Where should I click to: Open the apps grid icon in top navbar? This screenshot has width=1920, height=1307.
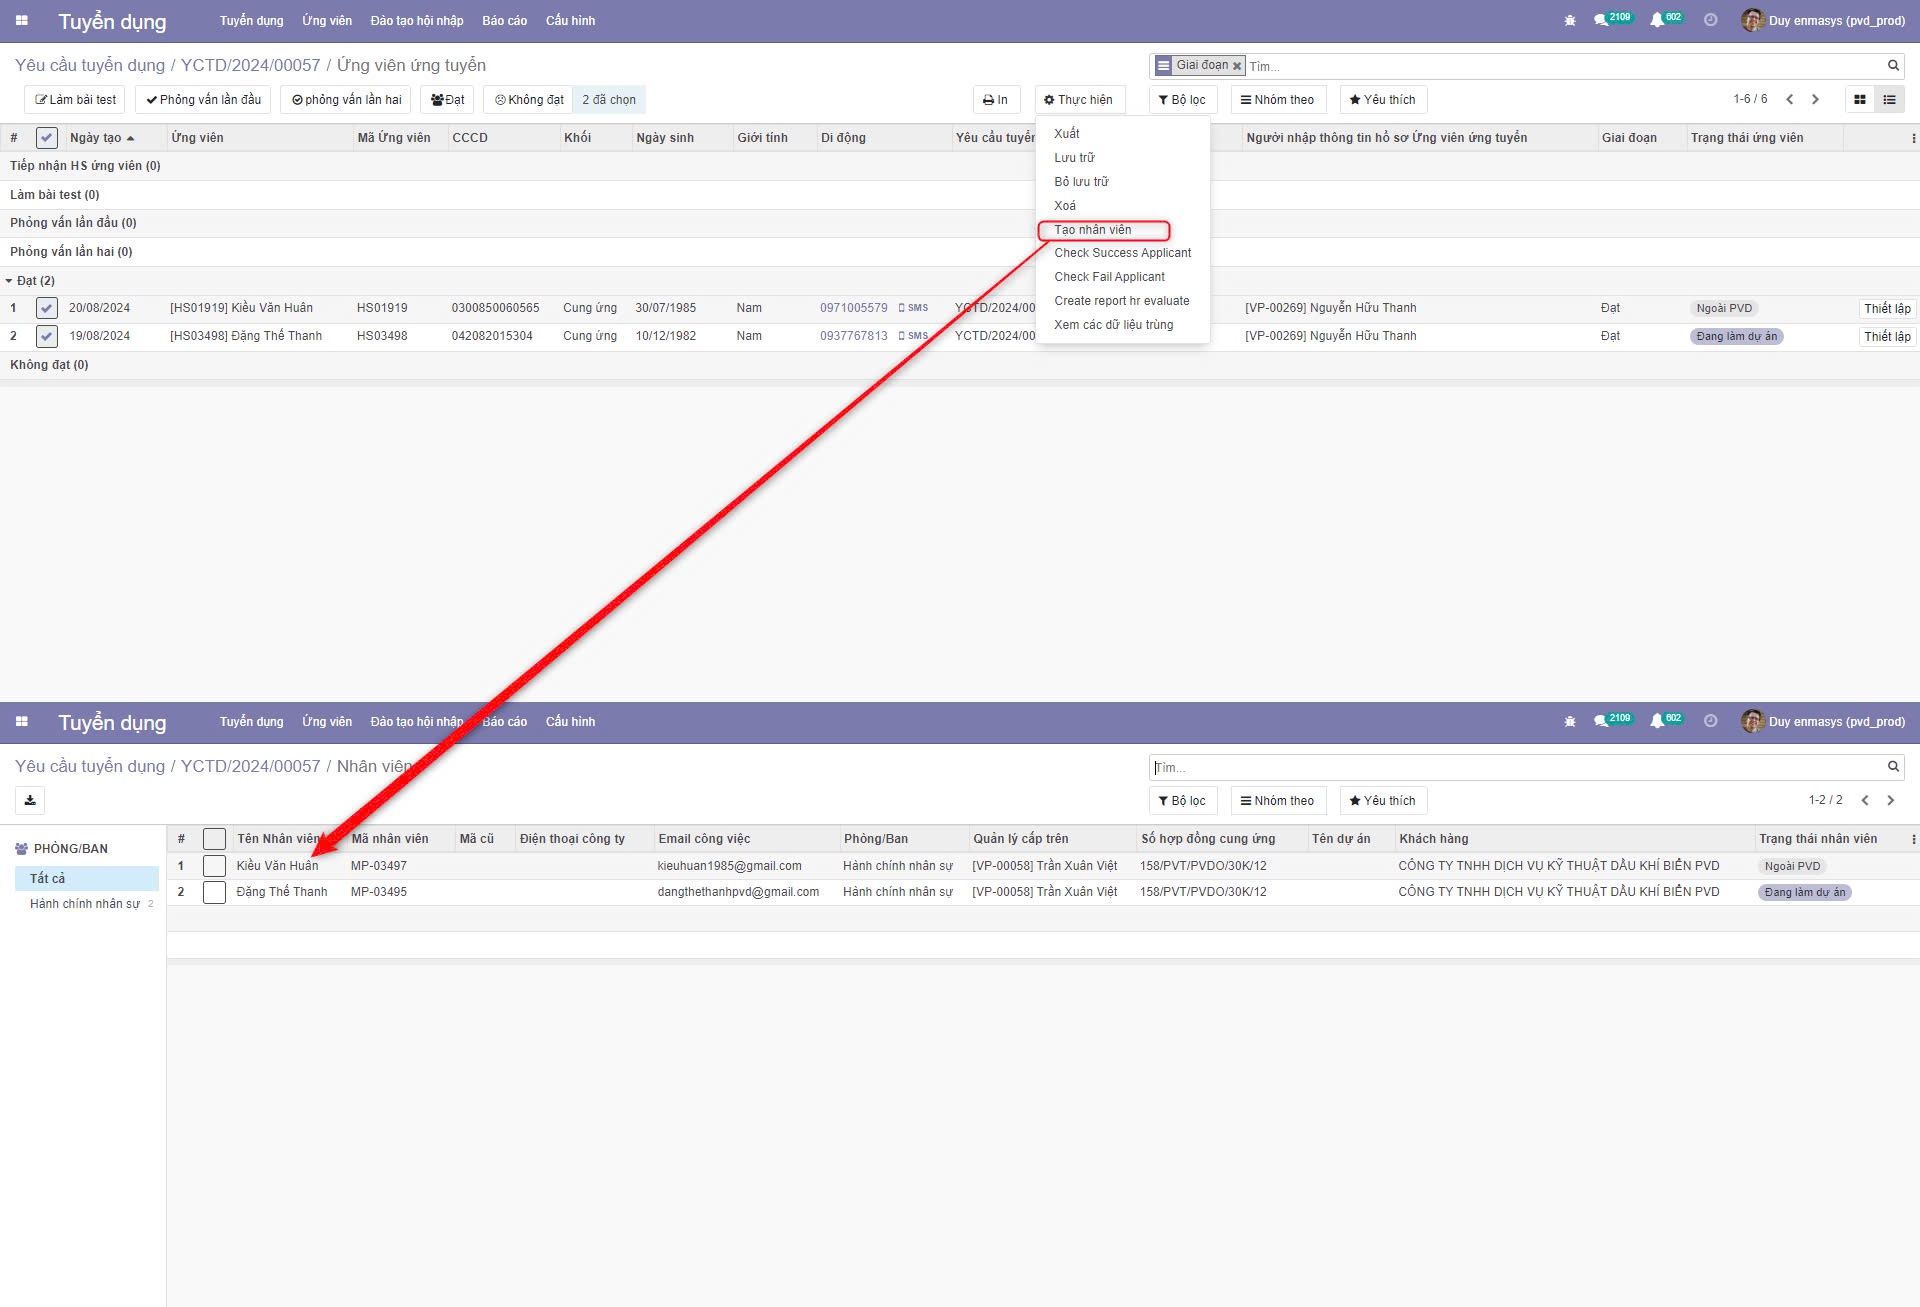(22, 20)
